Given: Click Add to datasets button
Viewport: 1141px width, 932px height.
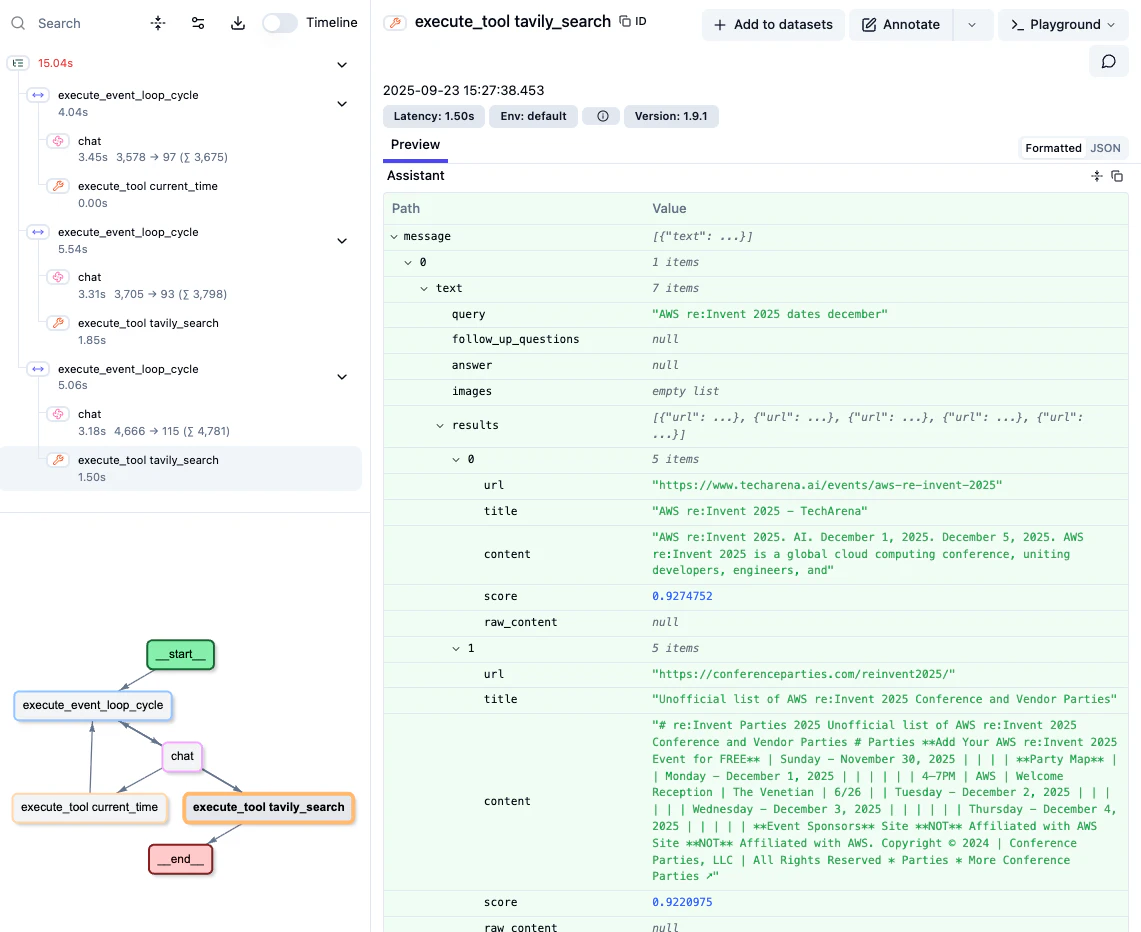Looking at the screenshot, I should click(773, 25).
